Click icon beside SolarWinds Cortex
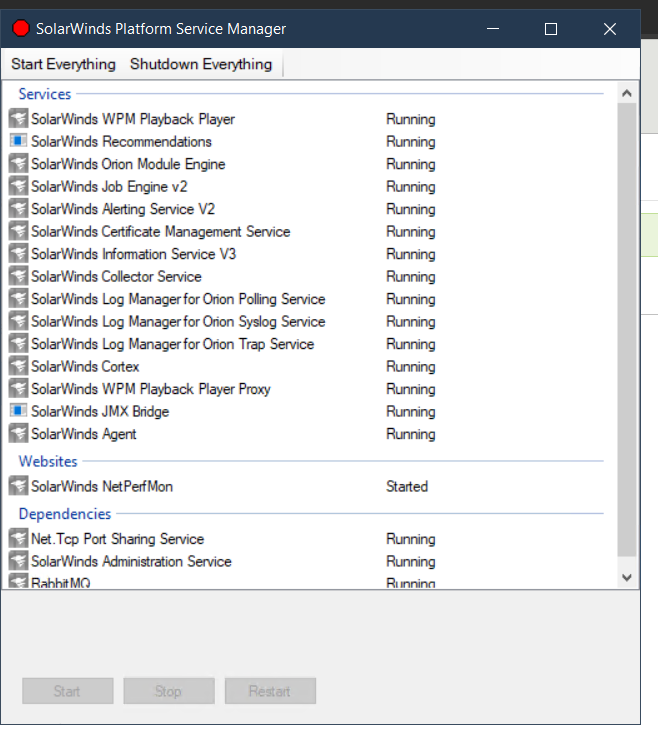 click(x=18, y=366)
